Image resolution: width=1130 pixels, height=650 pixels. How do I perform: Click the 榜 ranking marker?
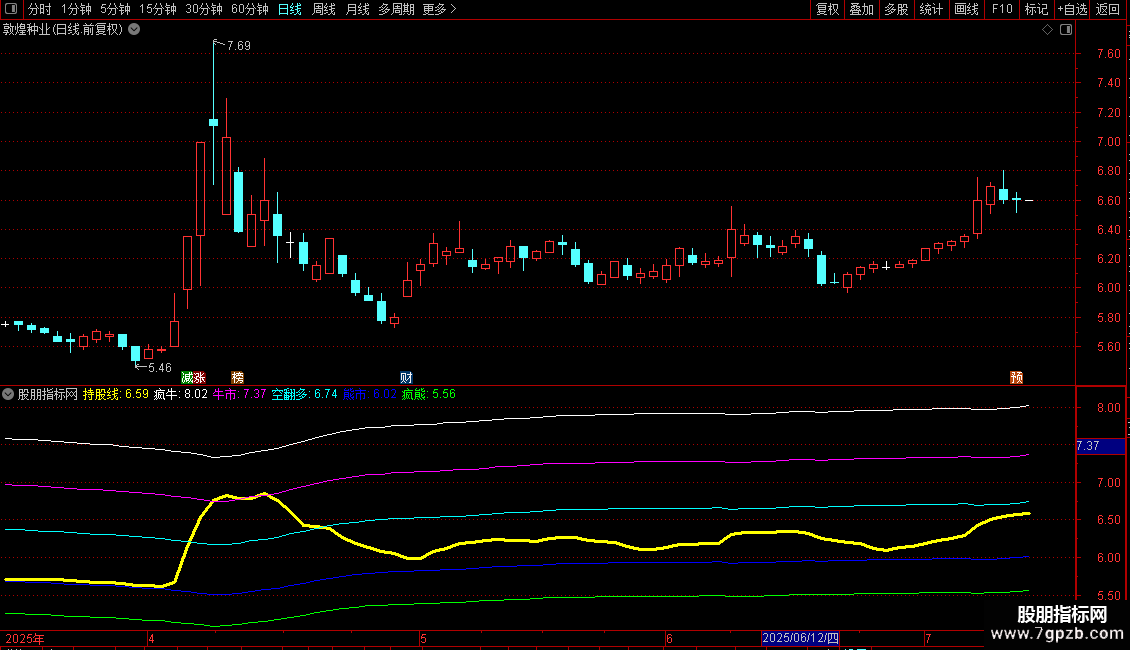point(238,378)
